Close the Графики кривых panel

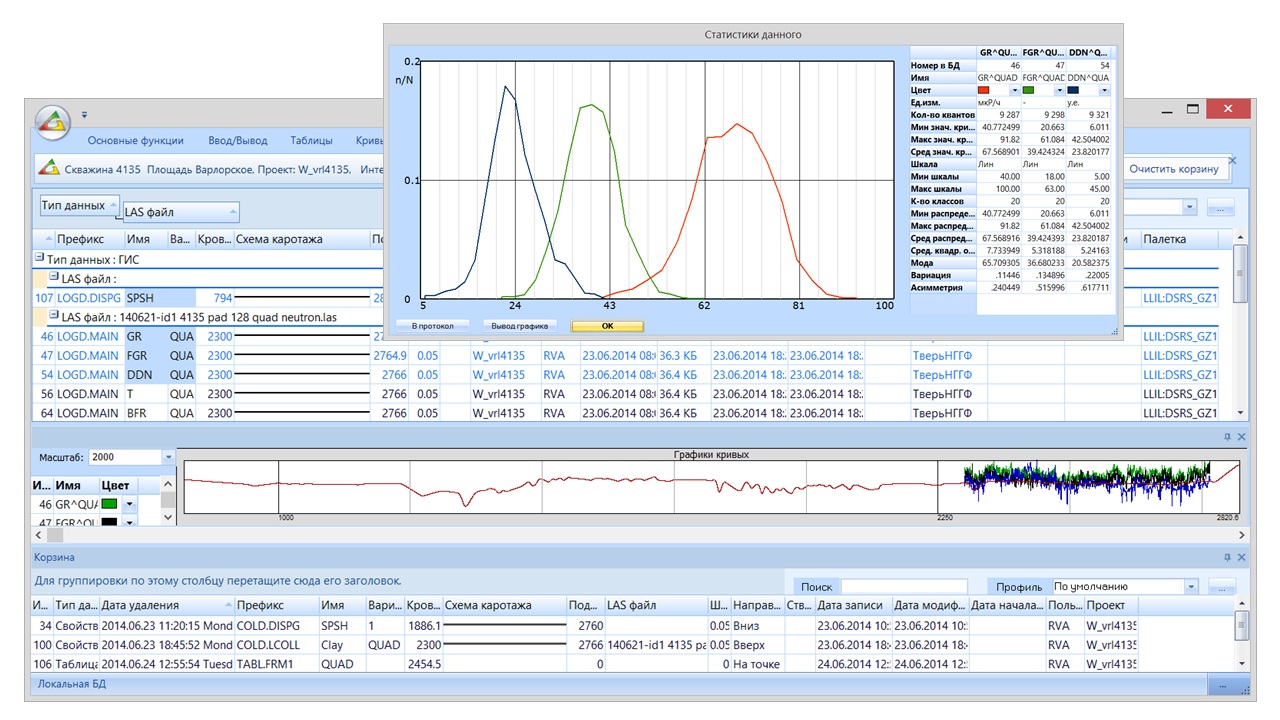(x=1242, y=437)
